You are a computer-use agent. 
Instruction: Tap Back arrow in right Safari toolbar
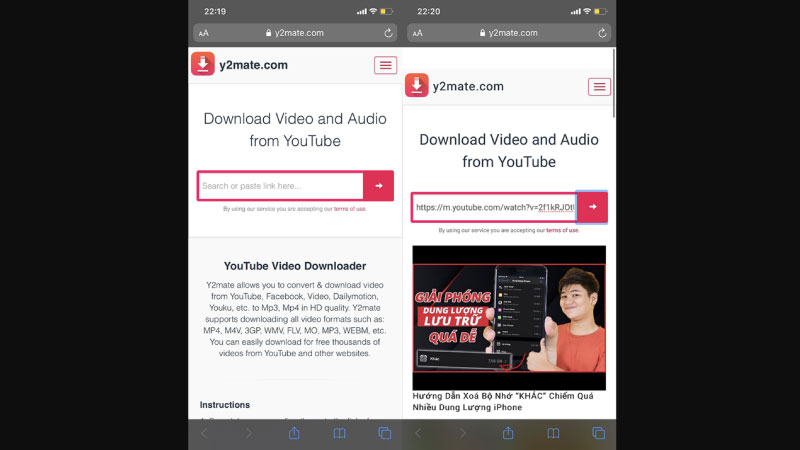[418, 433]
